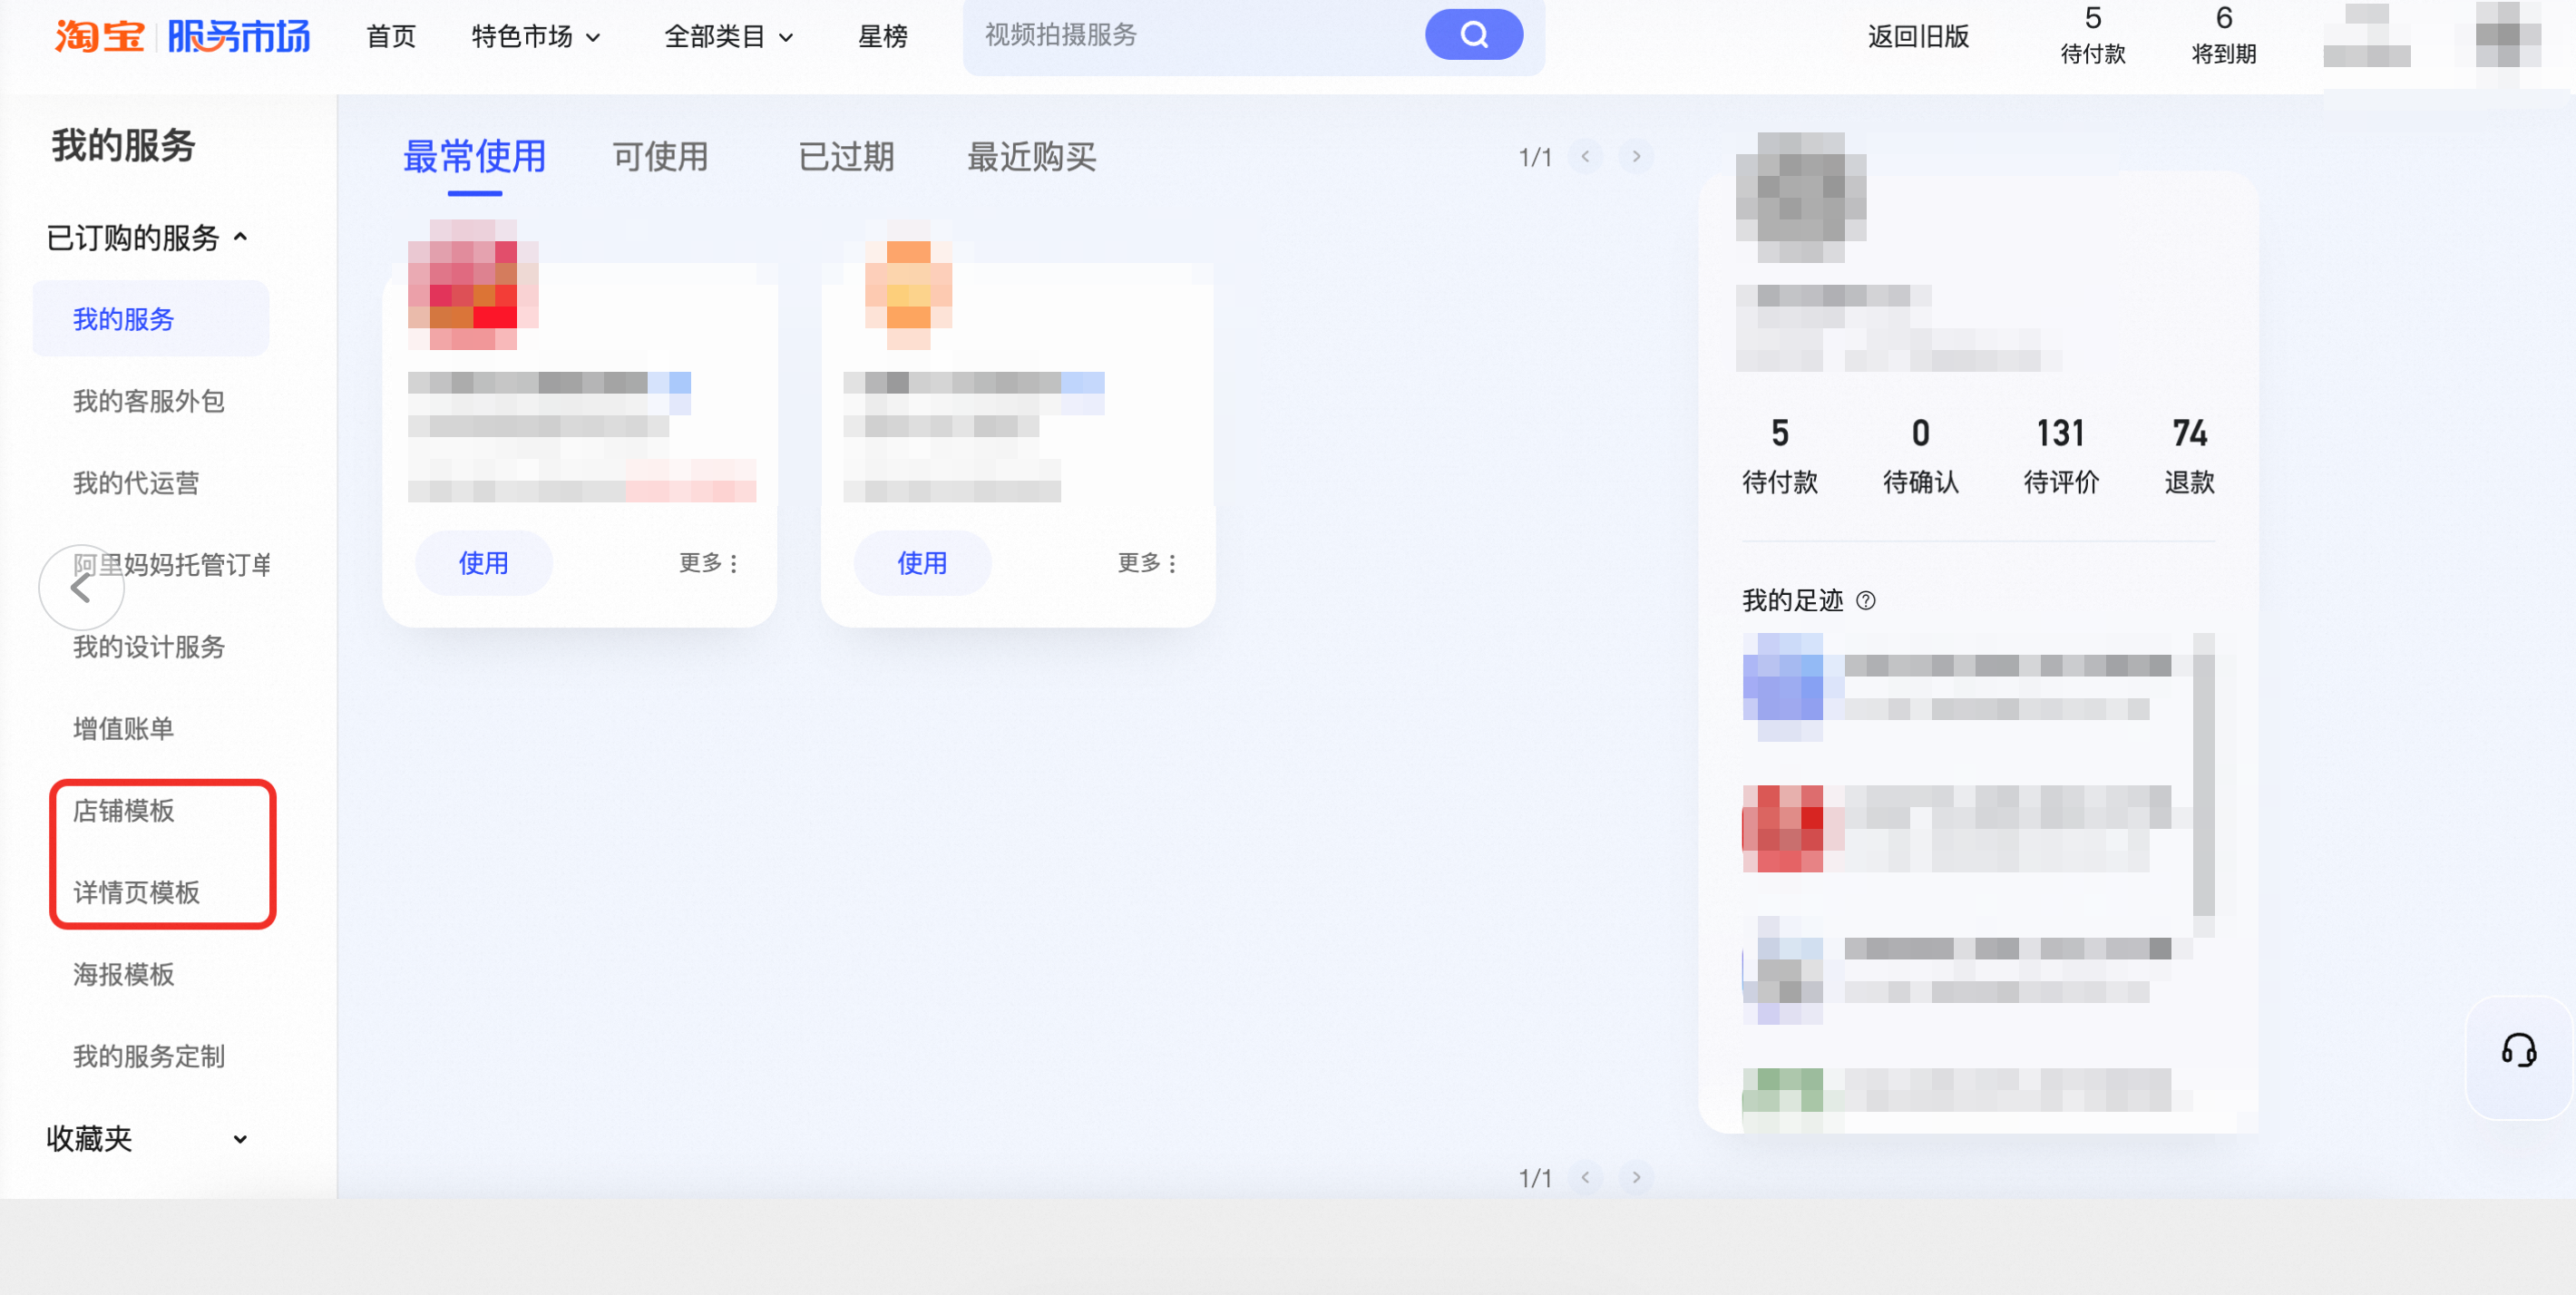Expand the 收藏夹 section

coord(147,1139)
